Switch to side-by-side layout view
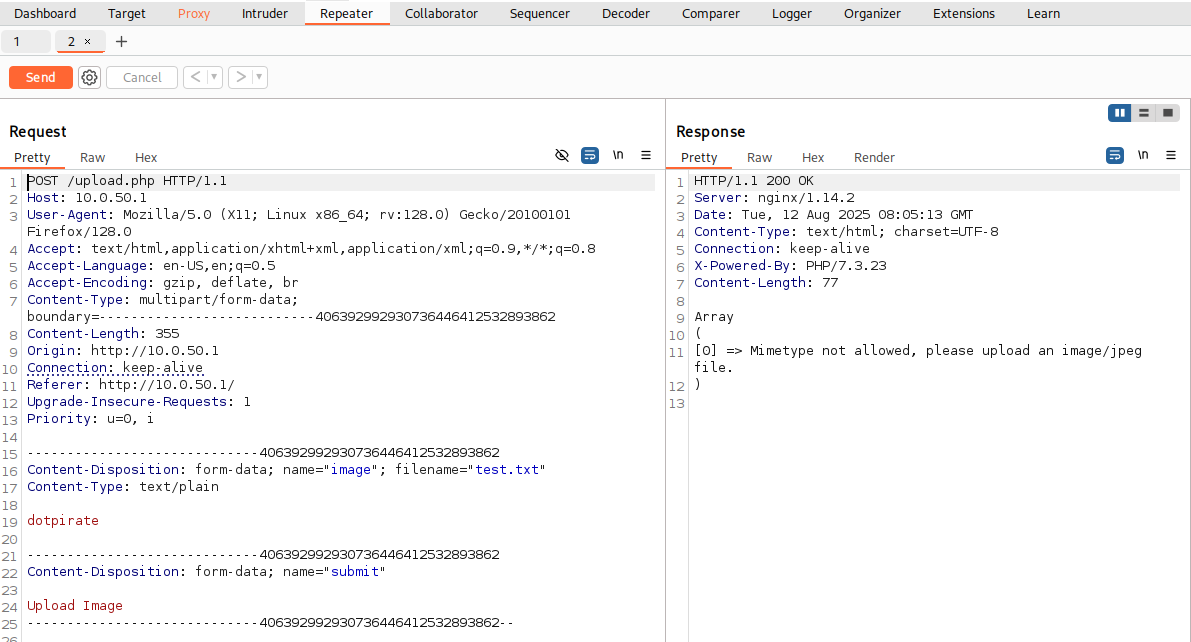This screenshot has width=1191, height=642. 1119,113
